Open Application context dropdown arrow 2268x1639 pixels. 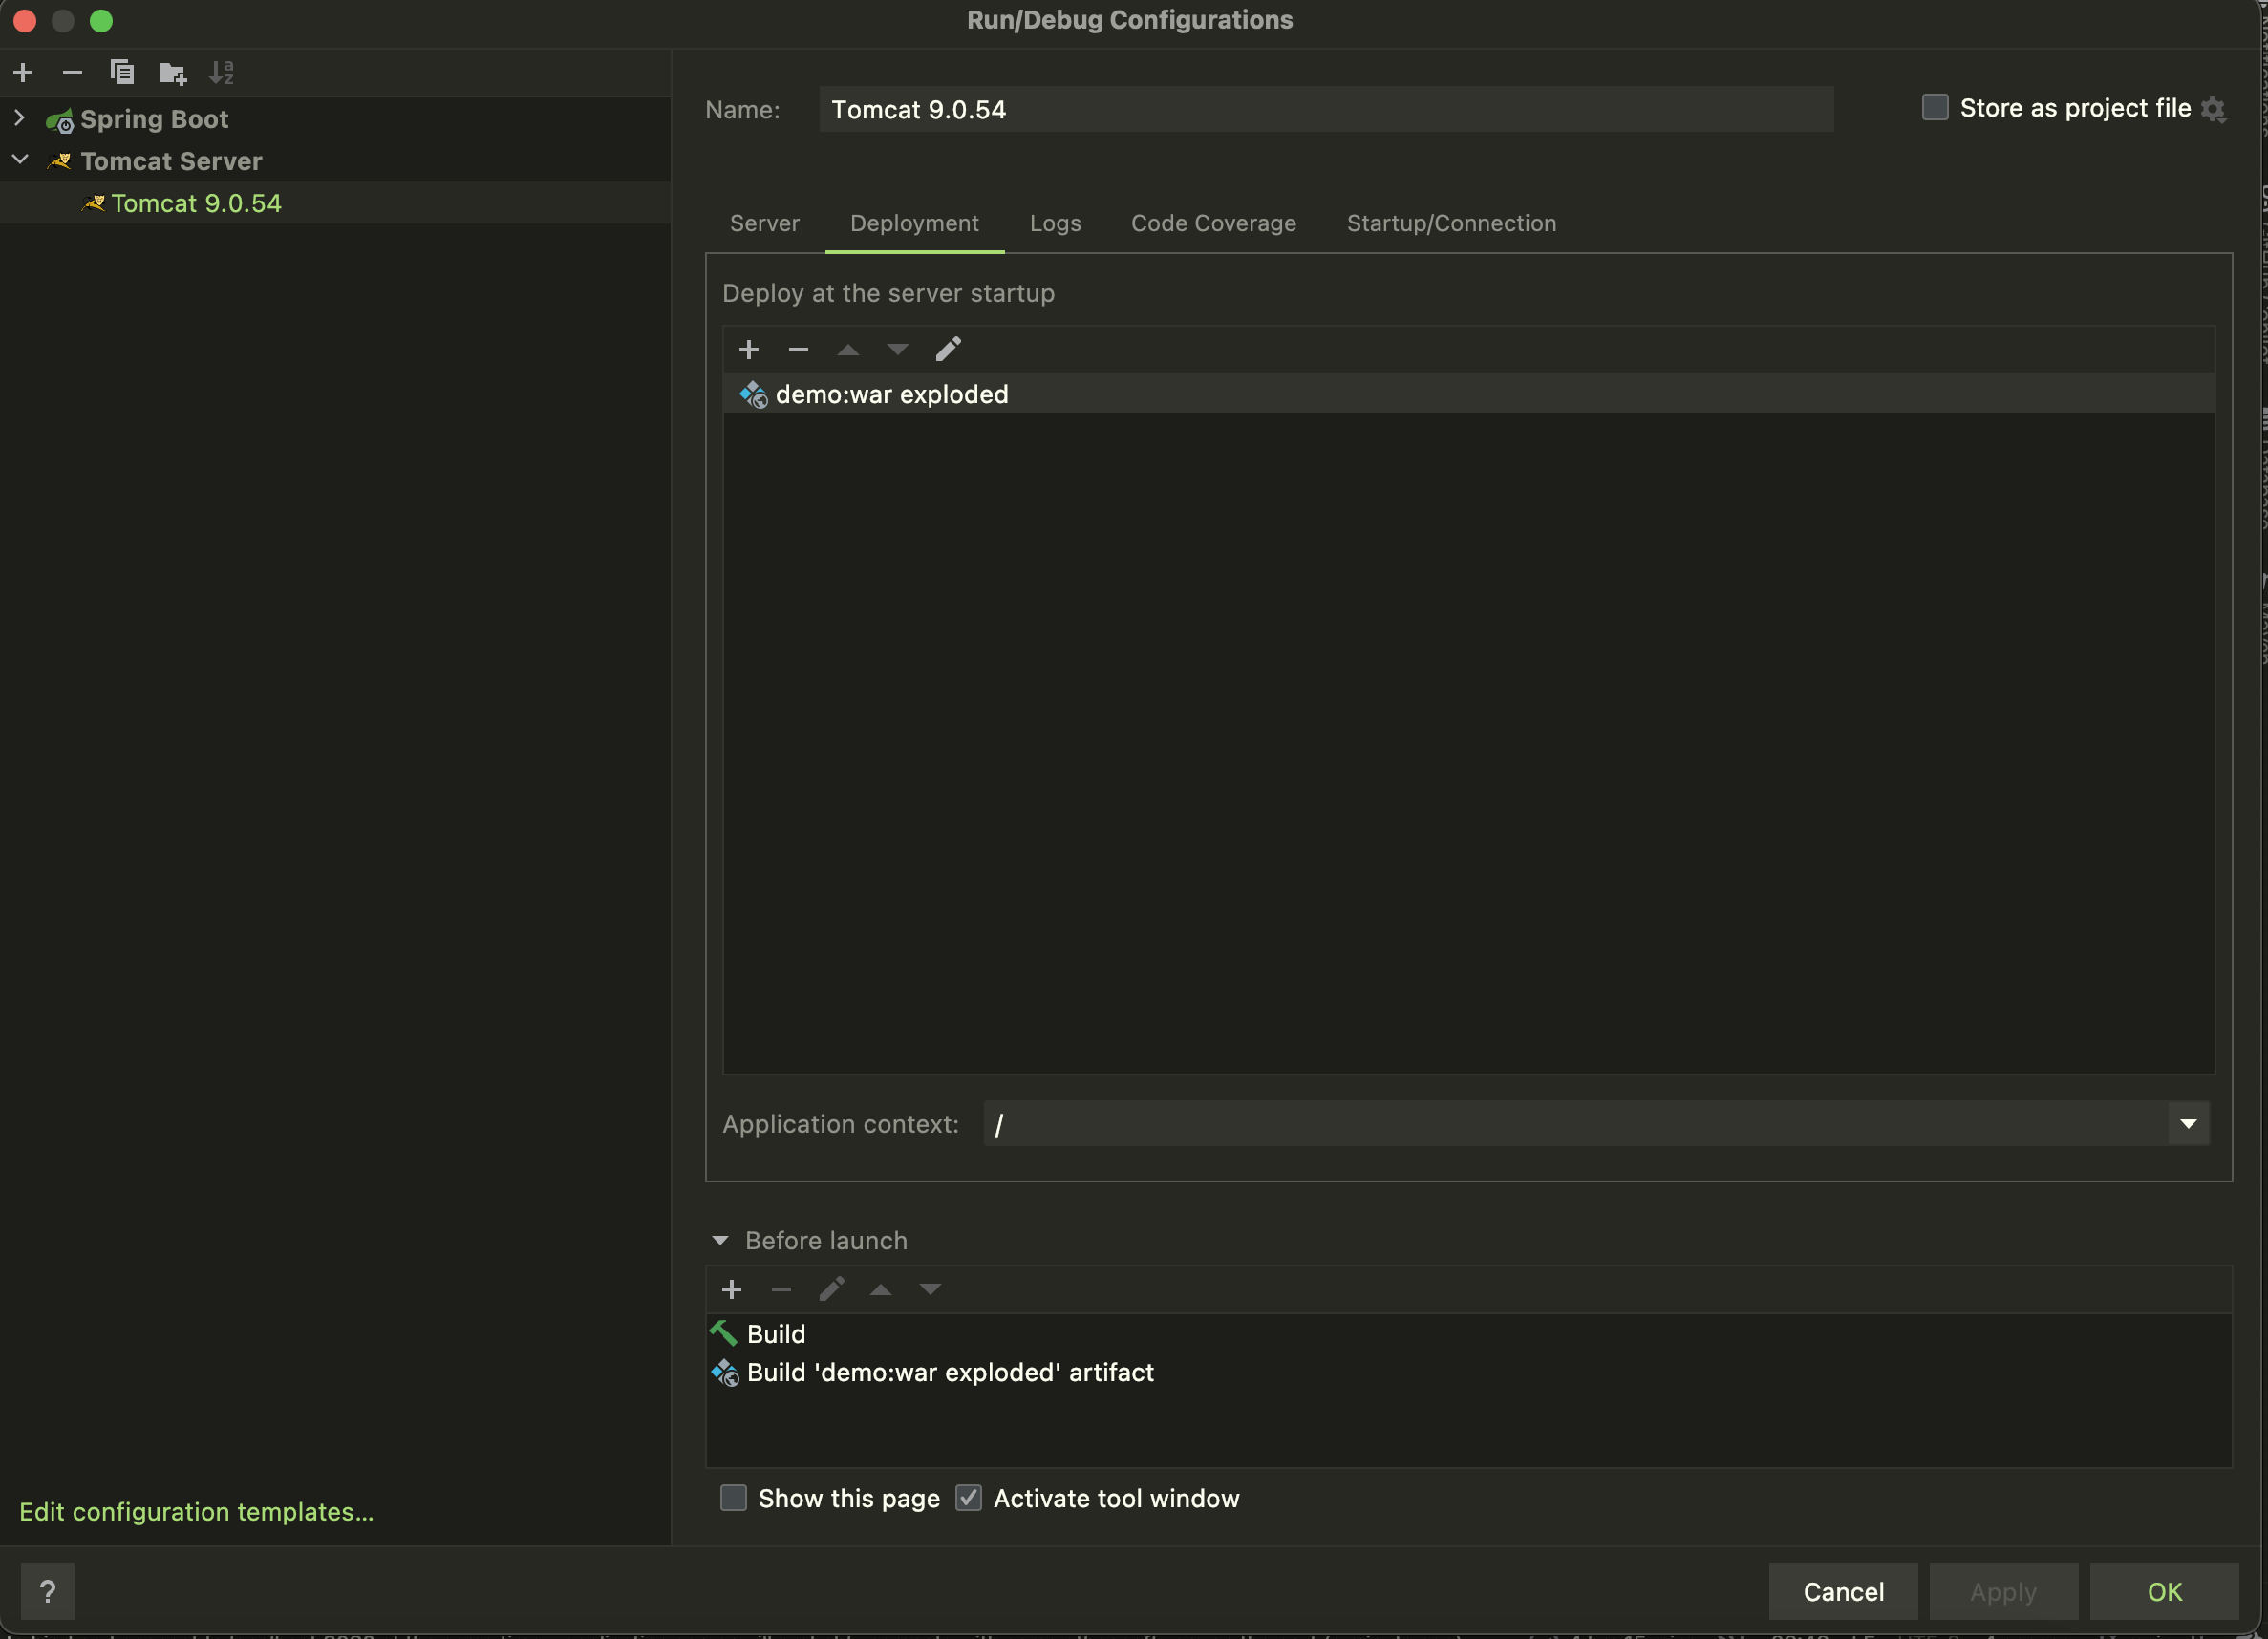click(2188, 1124)
